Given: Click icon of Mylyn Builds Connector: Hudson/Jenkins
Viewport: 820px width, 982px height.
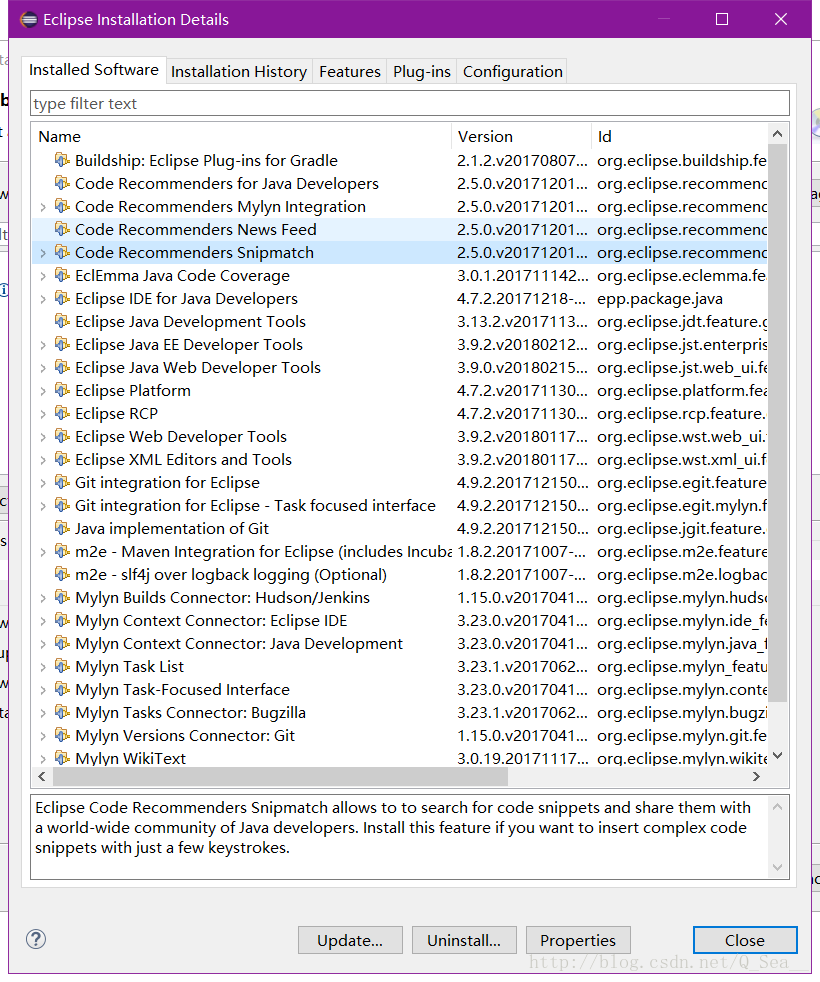Looking at the screenshot, I should point(62,597).
